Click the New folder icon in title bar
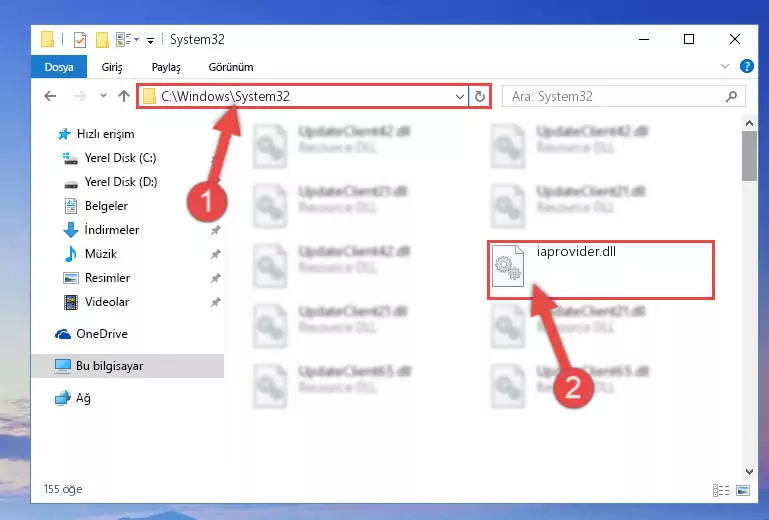Viewport: 769px width, 520px height. pyautogui.click(x=102, y=39)
